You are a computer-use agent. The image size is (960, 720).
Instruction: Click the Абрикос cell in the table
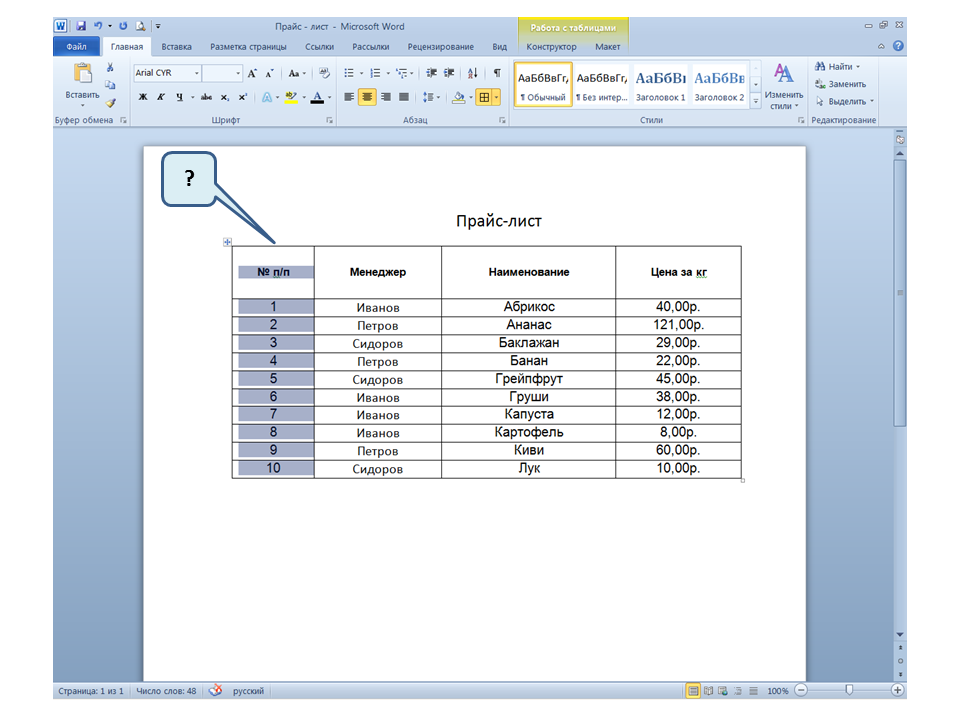[x=528, y=307]
